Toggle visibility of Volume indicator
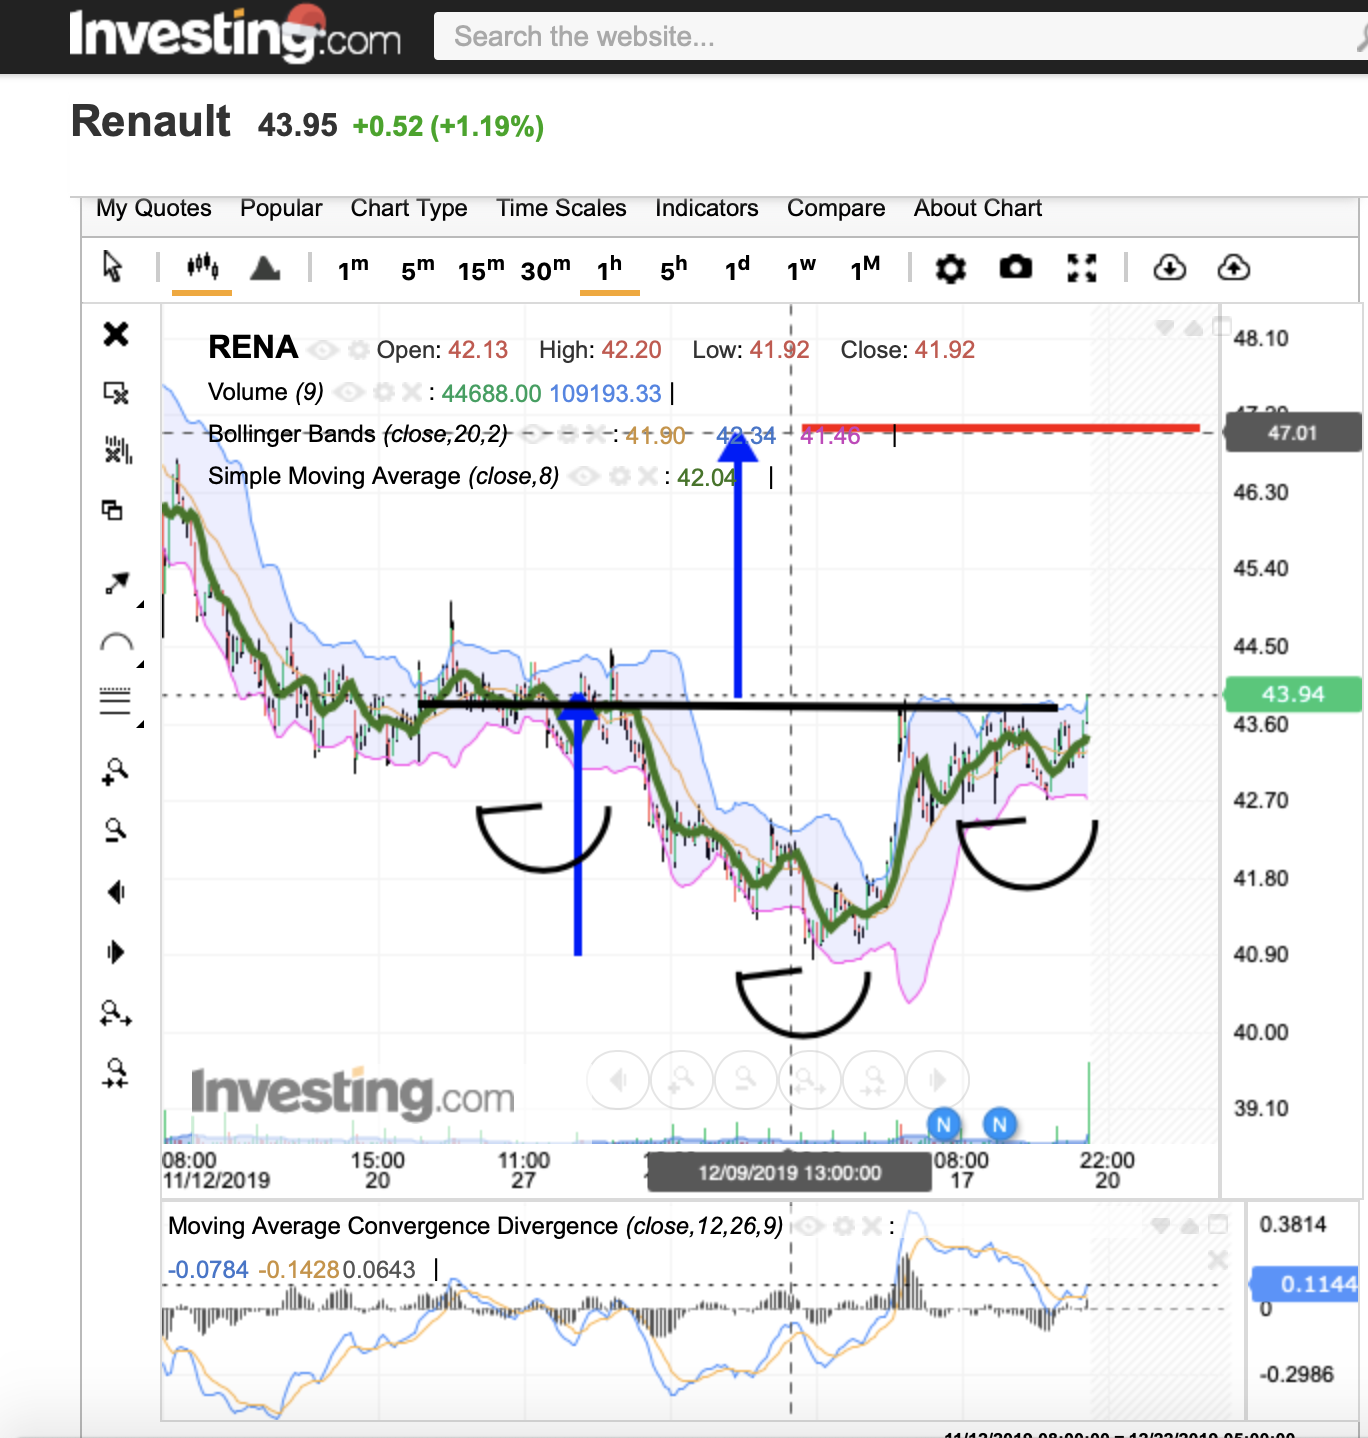The image size is (1368, 1438). click(348, 392)
